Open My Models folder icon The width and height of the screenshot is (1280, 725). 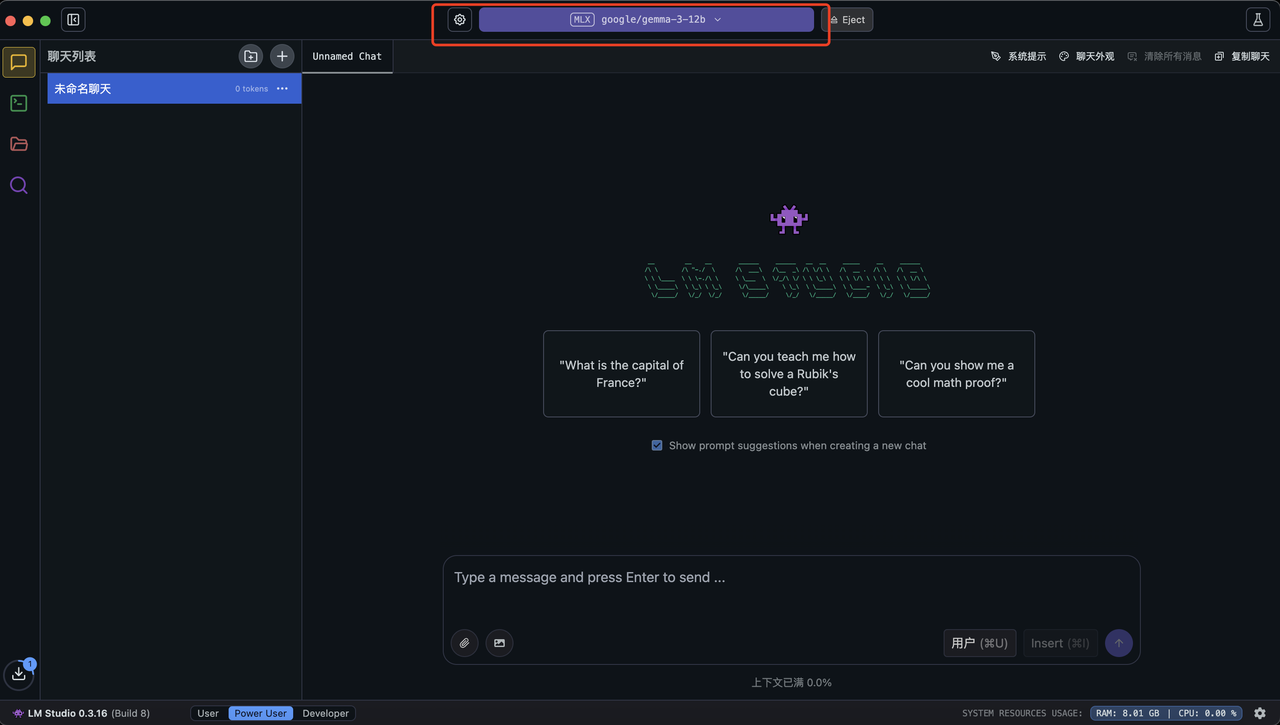pyautogui.click(x=18, y=144)
